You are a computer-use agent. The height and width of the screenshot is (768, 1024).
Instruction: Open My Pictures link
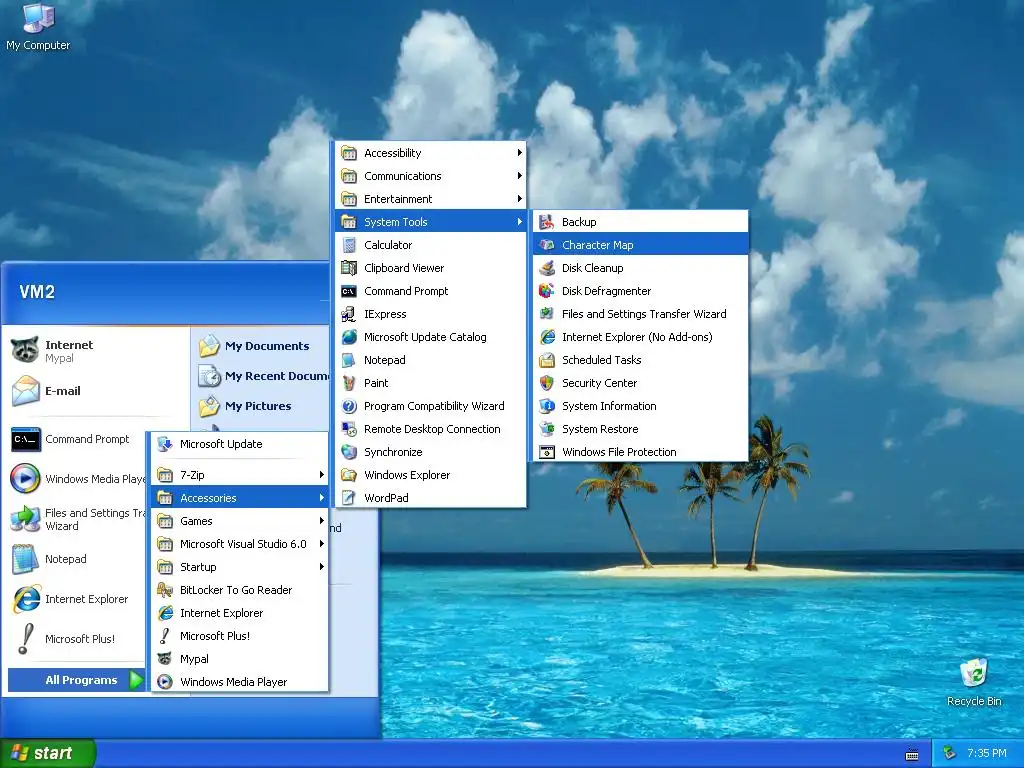[x=261, y=406]
